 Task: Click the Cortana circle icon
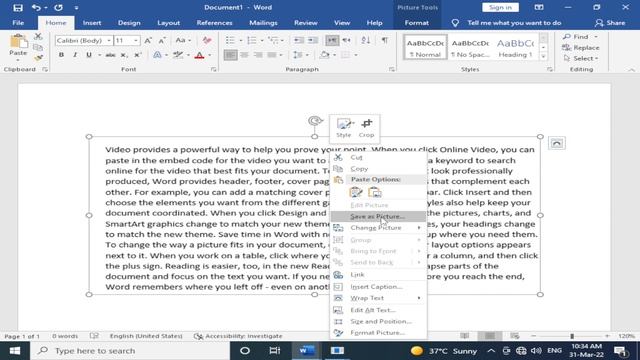click(245, 351)
